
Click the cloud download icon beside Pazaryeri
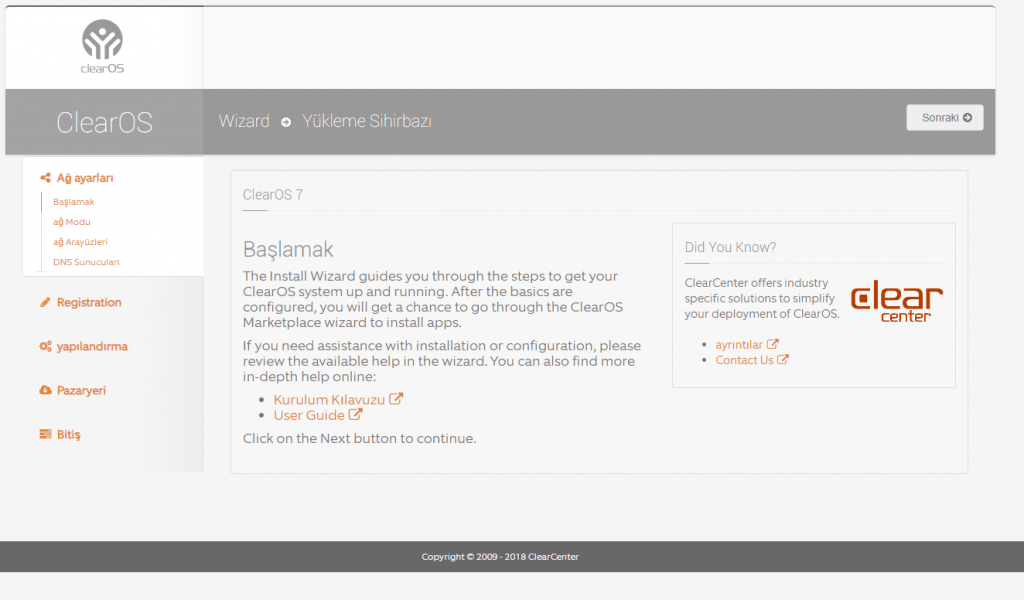pyautogui.click(x=45, y=390)
